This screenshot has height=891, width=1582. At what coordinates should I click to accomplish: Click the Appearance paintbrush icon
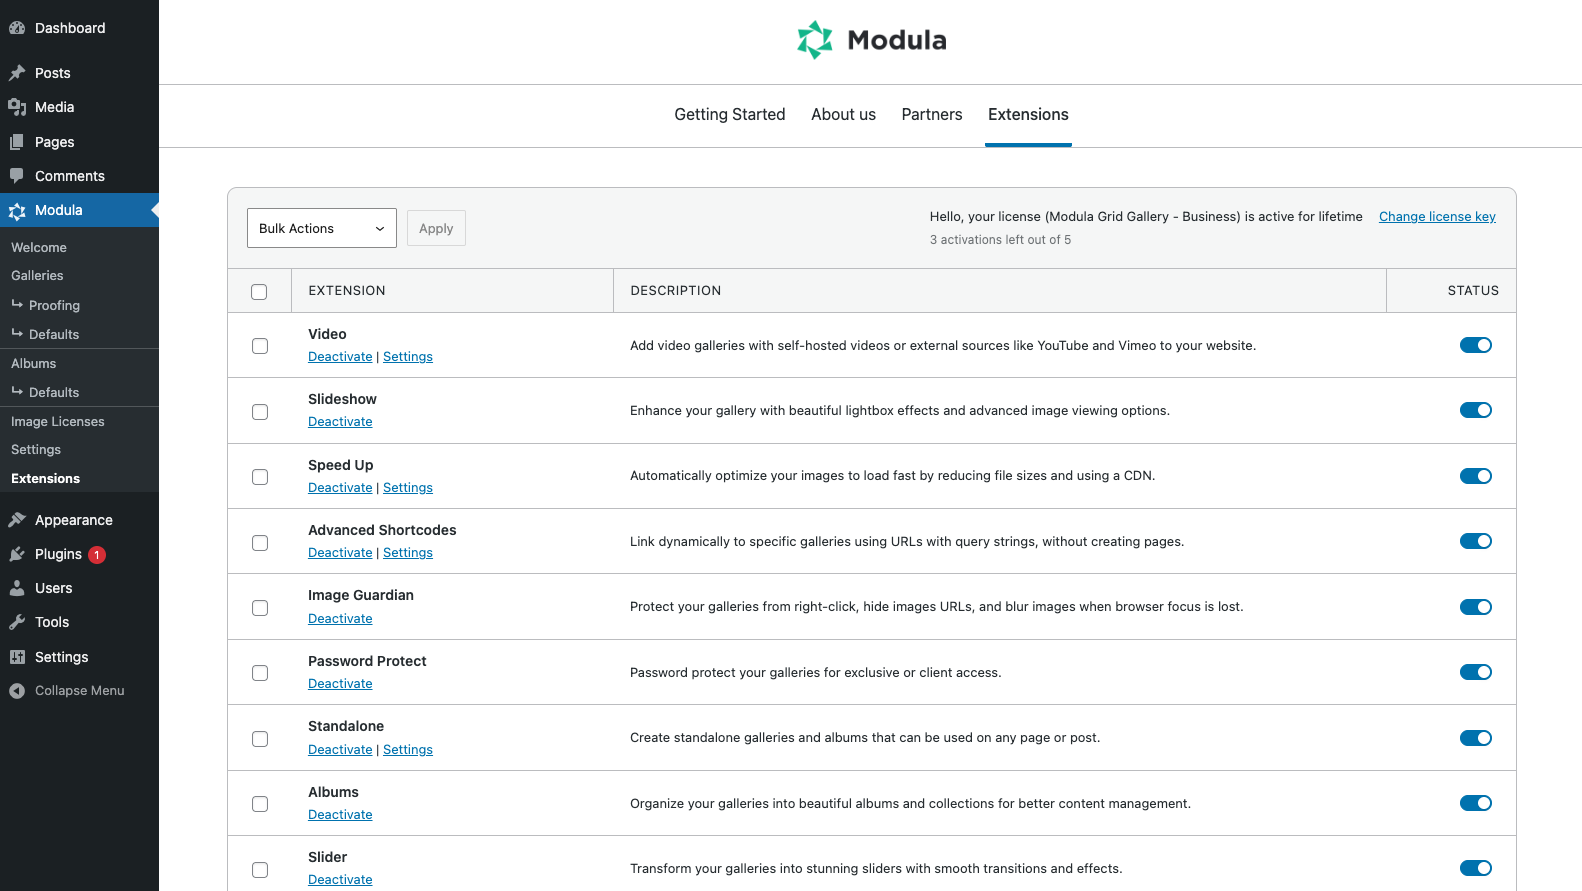point(17,520)
